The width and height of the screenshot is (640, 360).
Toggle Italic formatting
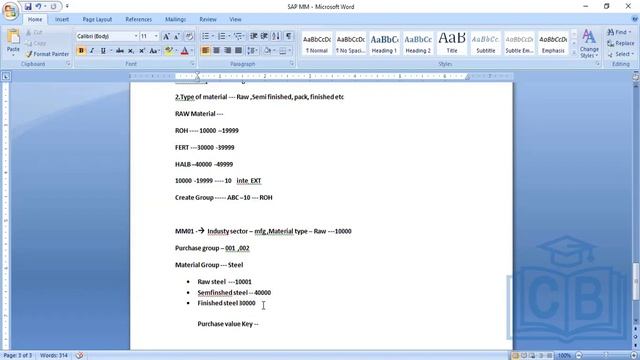click(92, 51)
